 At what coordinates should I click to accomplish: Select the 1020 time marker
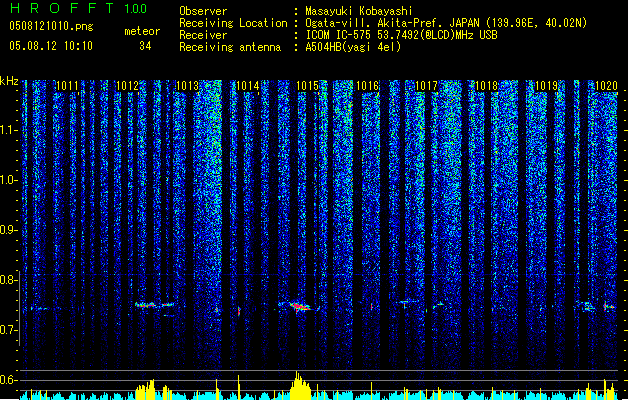coord(606,85)
